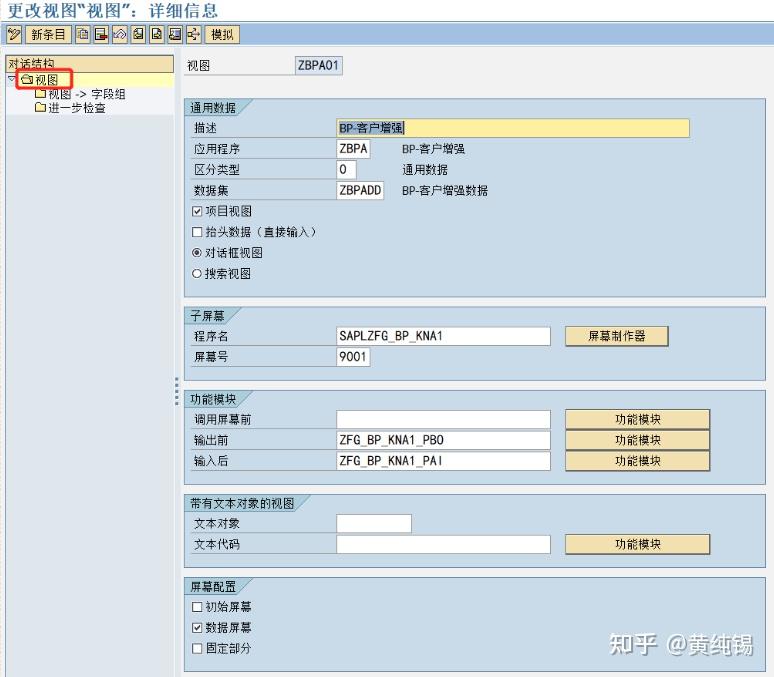Click the empty 调用屏幕前 input field
The image size is (774, 677).
(443, 420)
